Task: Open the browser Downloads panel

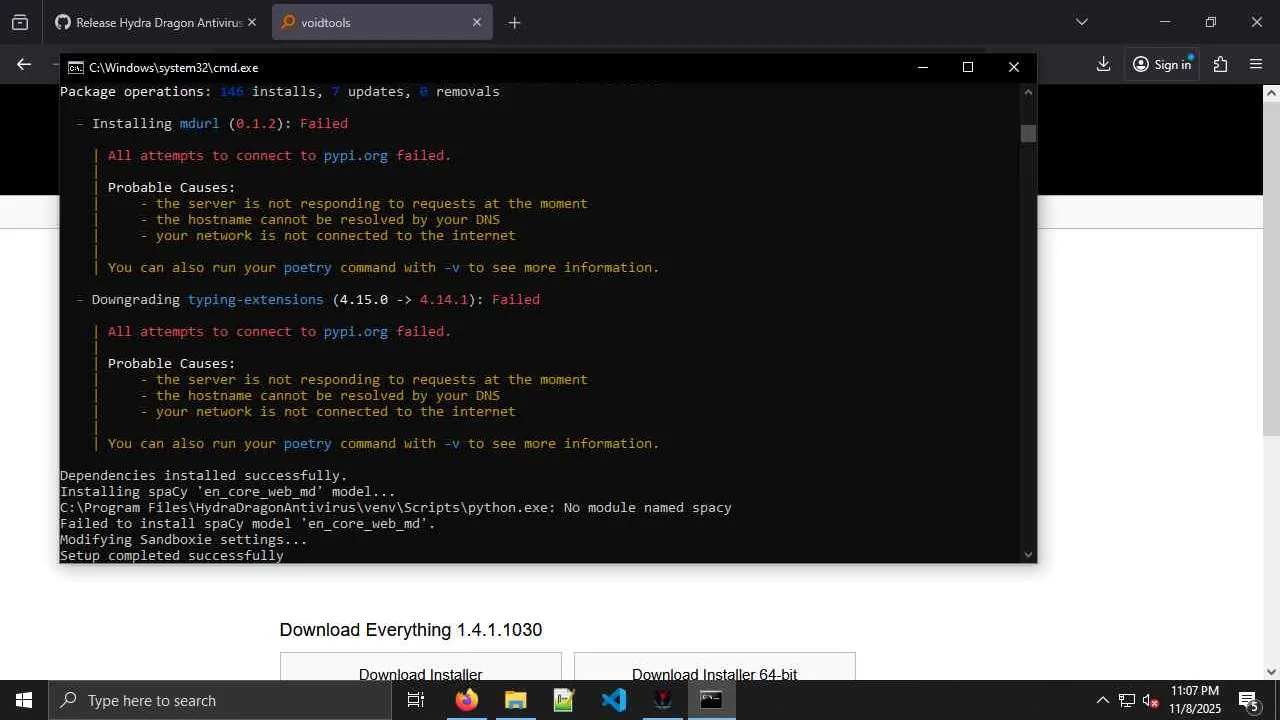Action: pos(1103,64)
